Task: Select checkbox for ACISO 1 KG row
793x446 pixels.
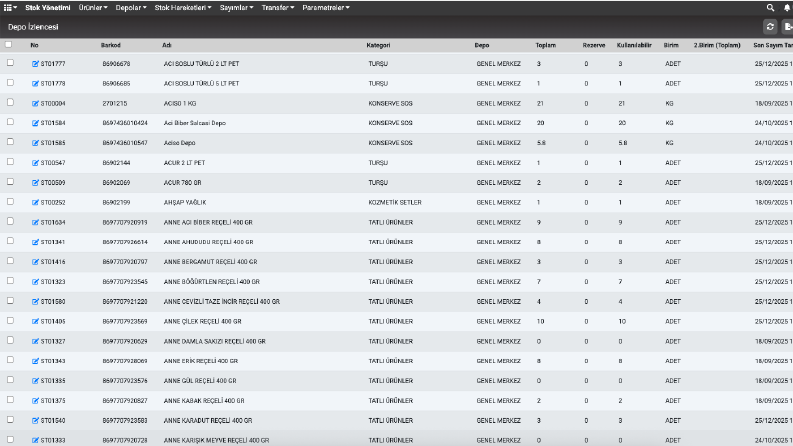Action: click(10, 102)
